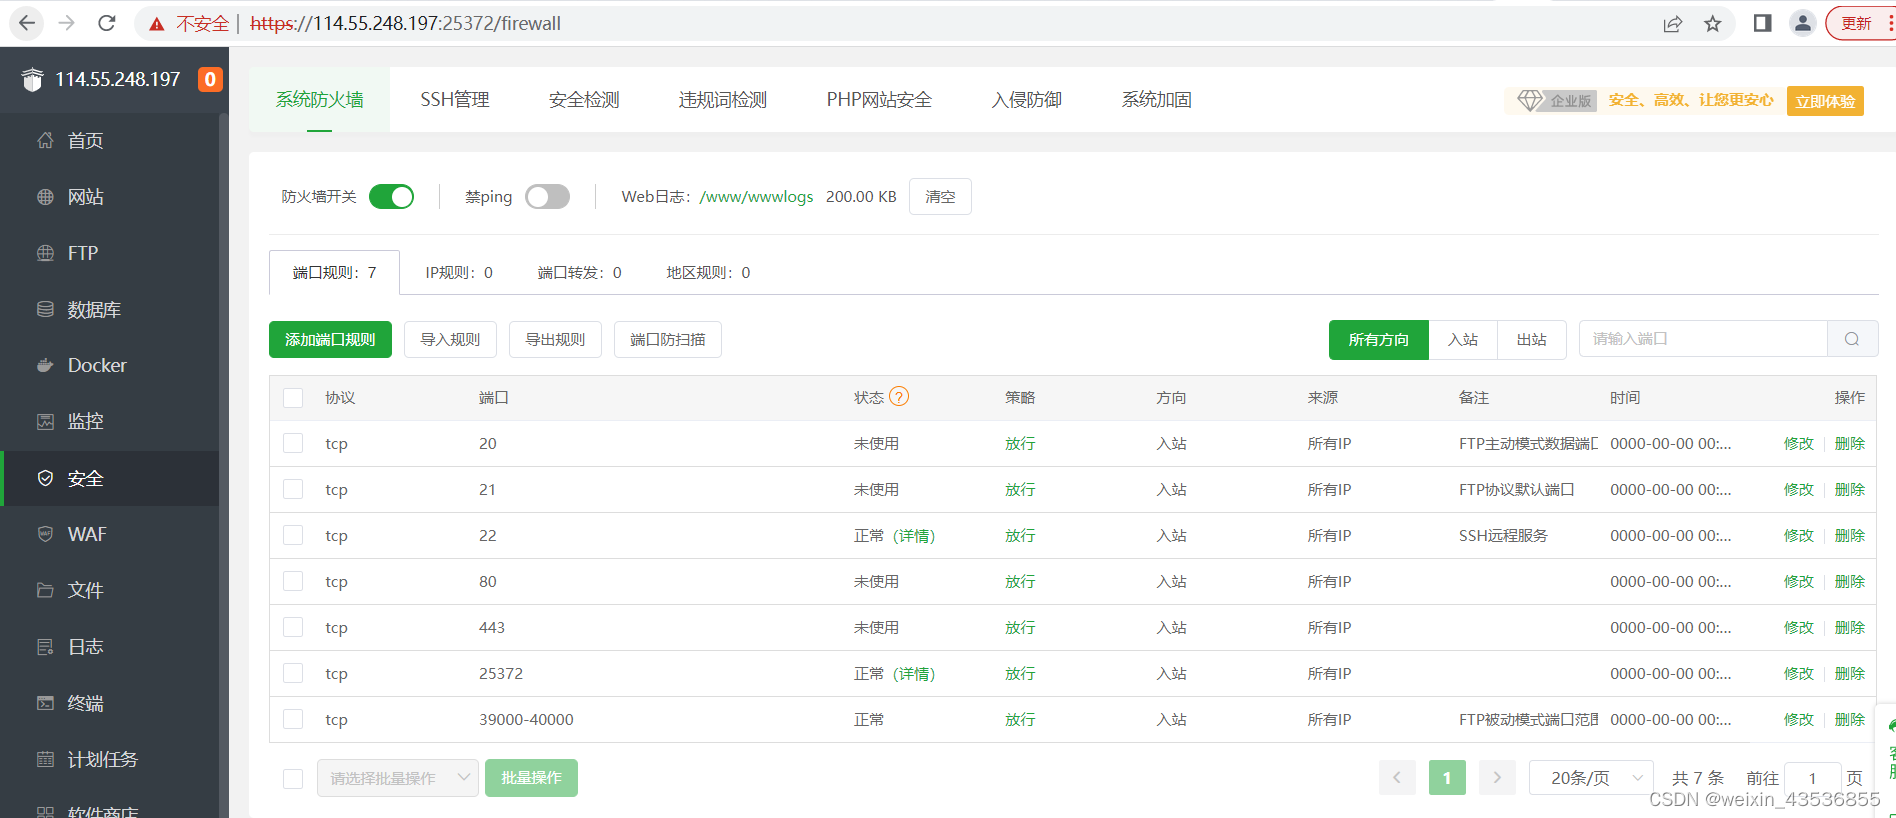Click the panel shield logo icon
This screenshot has height=818, width=1896.
(x=33, y=79)
